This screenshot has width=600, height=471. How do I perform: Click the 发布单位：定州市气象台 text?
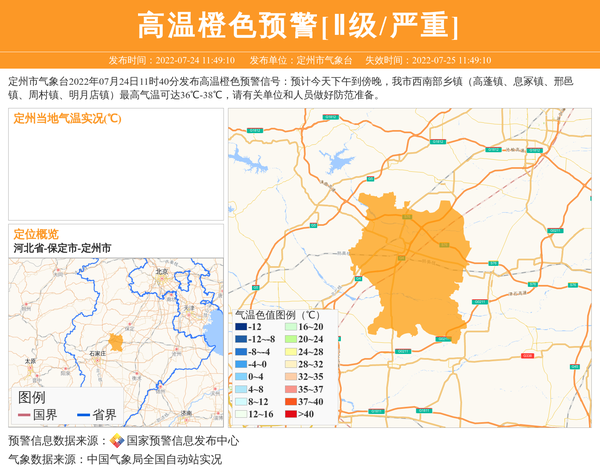tap(301, 60)
